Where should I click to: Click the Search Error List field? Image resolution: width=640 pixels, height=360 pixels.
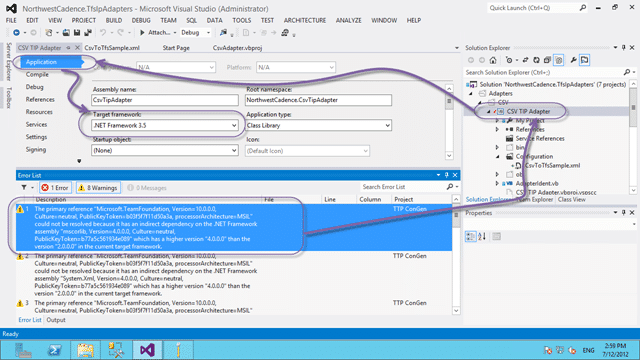[x=404, y=187]
